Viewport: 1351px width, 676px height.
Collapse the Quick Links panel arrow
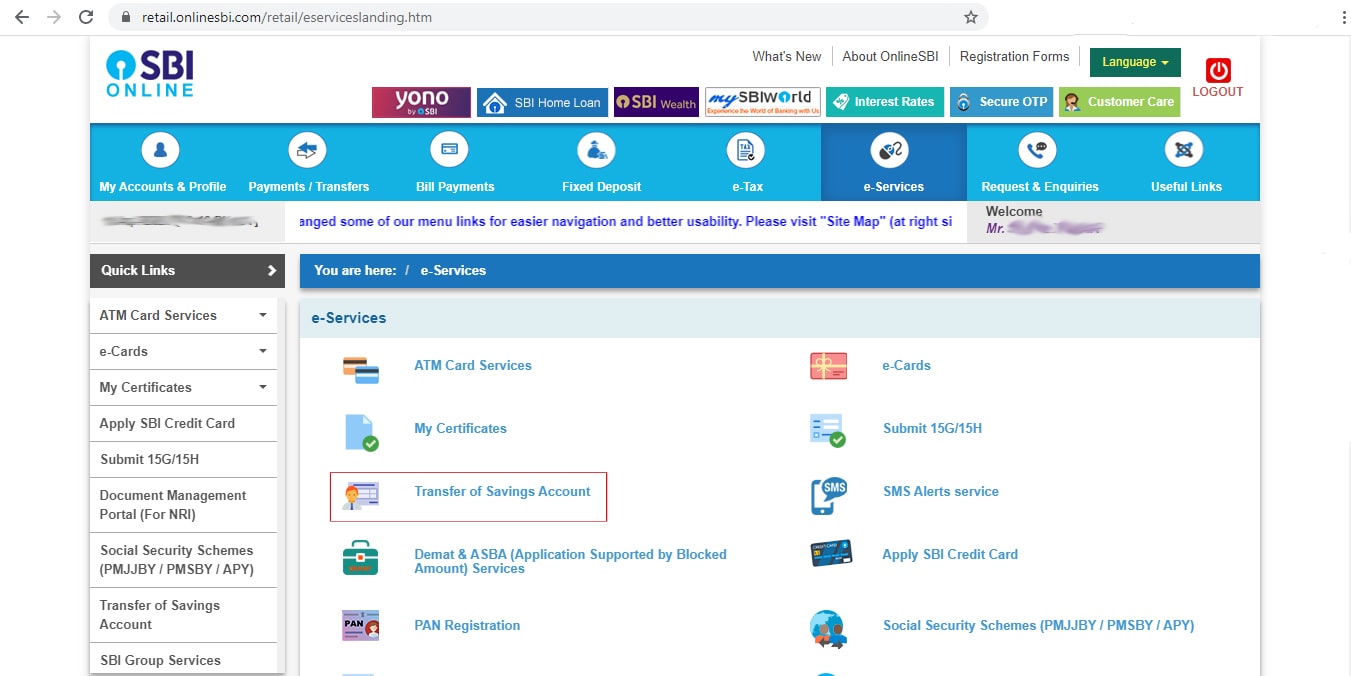pyautogui.click(x=271, y=270)
